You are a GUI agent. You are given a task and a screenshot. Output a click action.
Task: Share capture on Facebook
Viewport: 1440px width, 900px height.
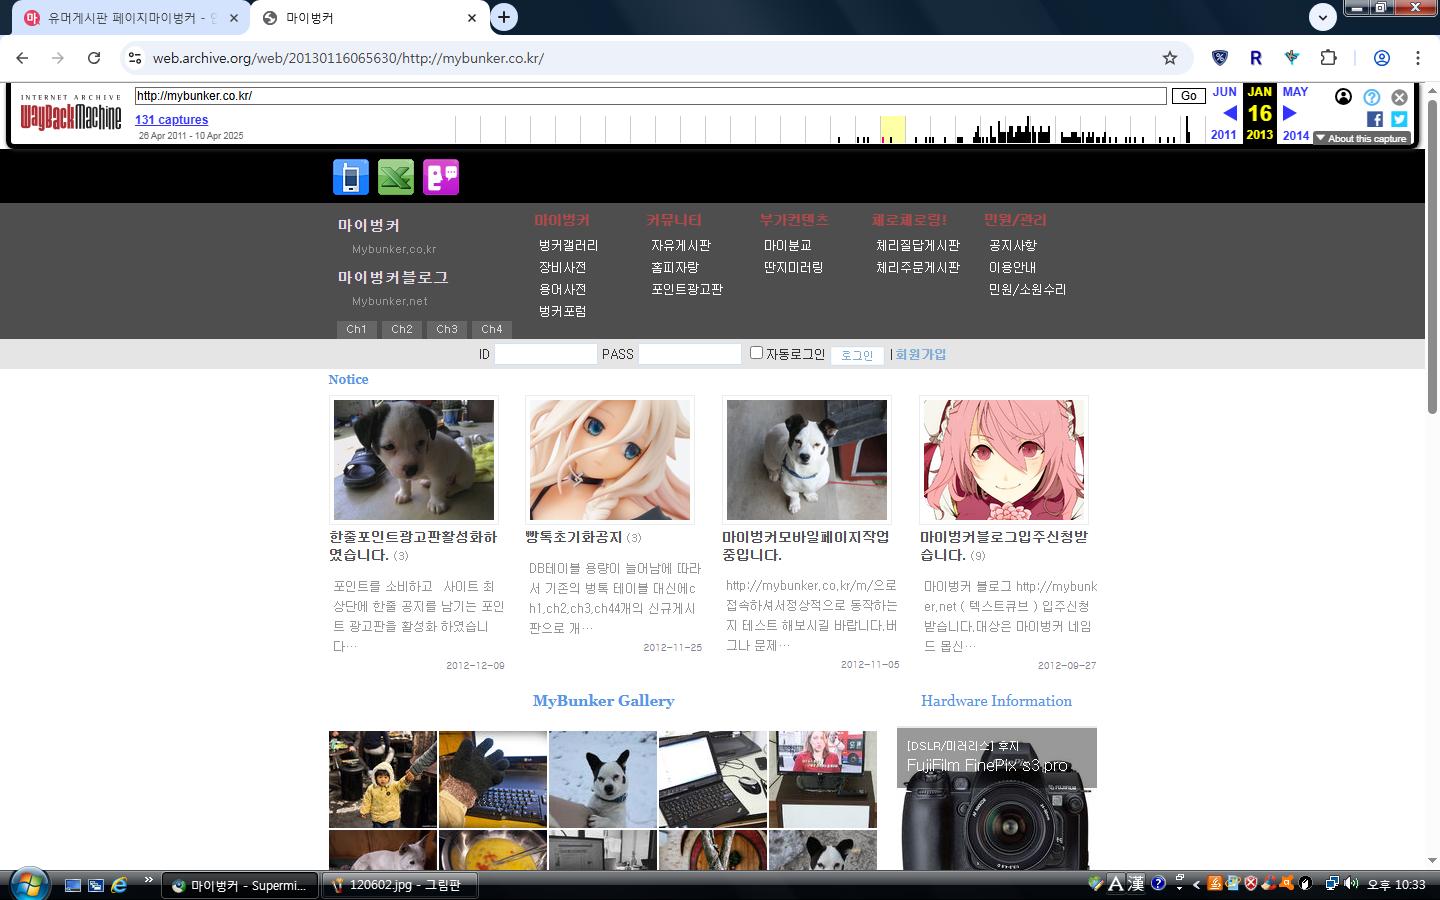click(1375, 119)
